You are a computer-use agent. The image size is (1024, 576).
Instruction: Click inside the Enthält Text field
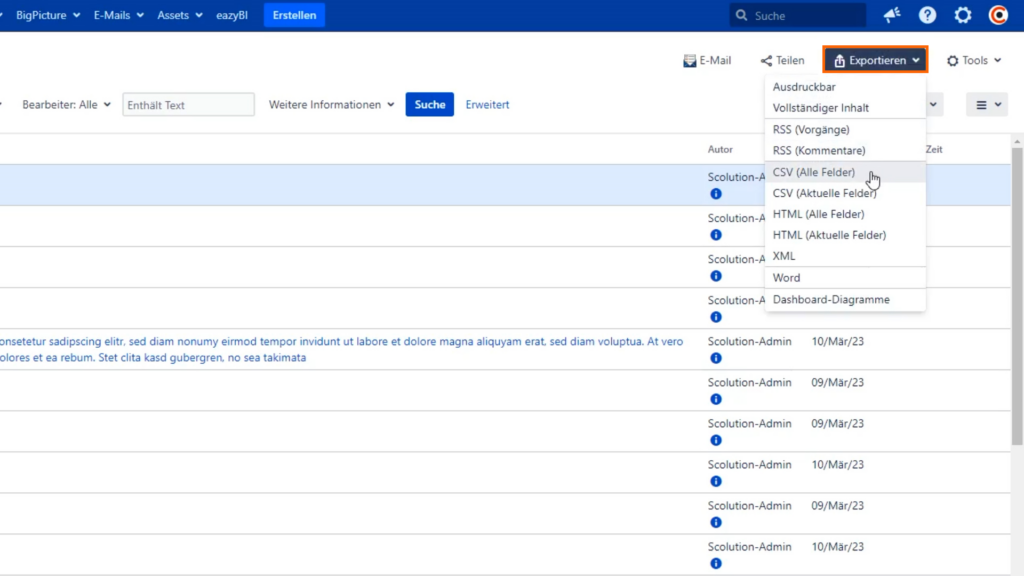(188, 104)
